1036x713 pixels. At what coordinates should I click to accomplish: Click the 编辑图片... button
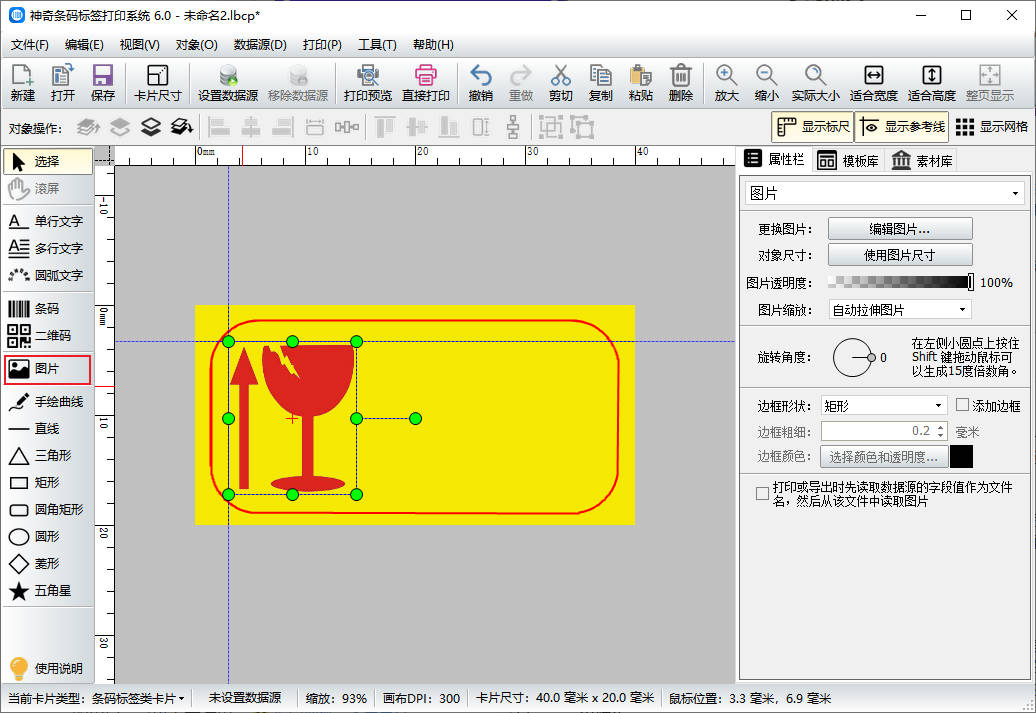click(900, 228)
